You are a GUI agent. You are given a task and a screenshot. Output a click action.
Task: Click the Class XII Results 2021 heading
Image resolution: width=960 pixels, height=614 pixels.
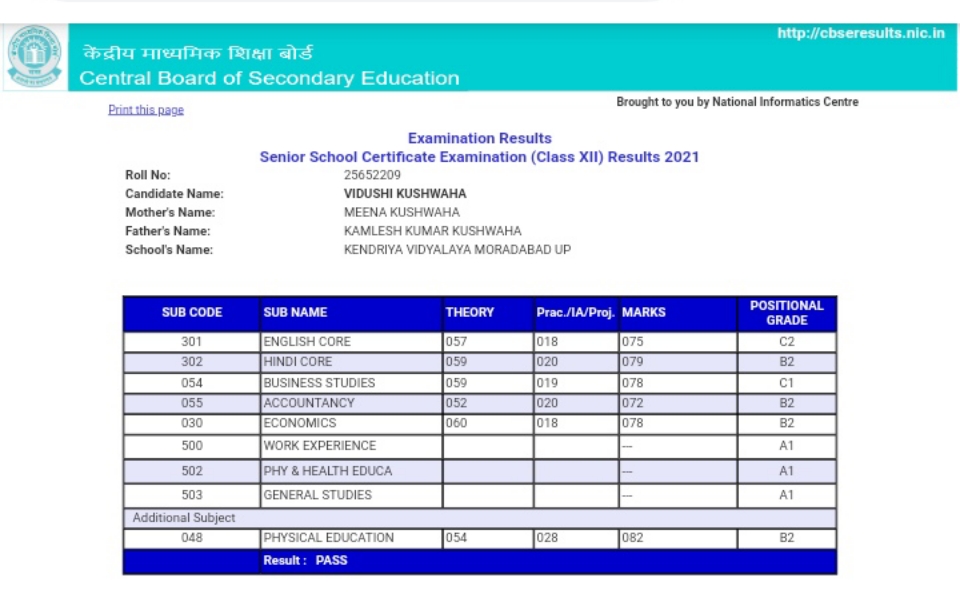[x=479, y=157]
